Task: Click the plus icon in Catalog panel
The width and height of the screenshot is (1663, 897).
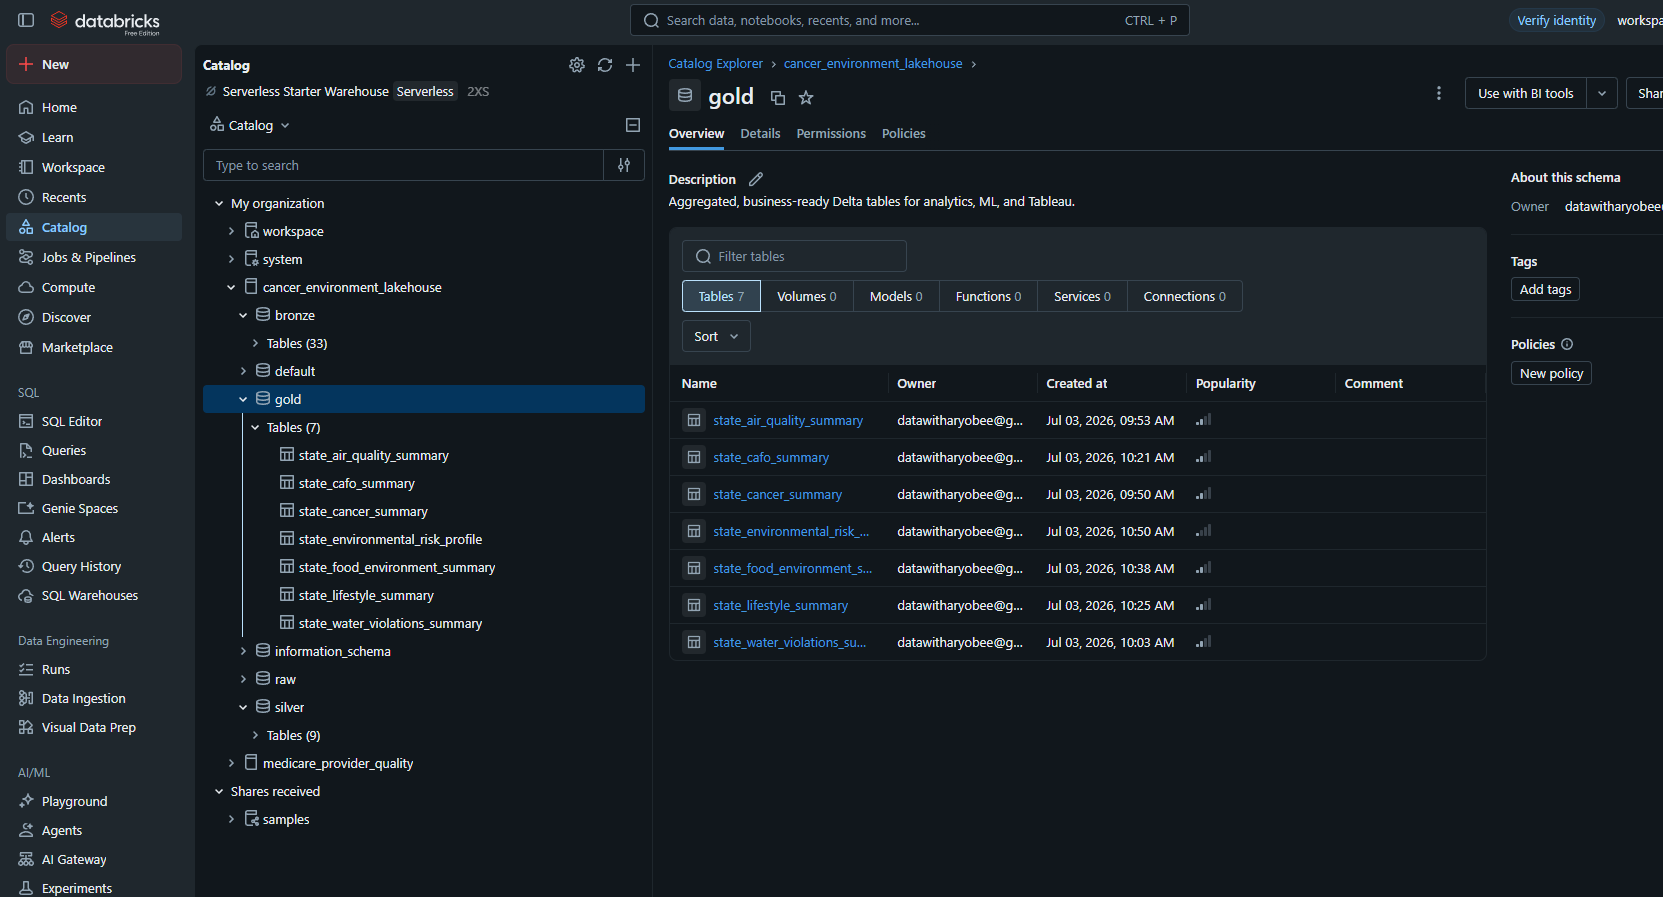Action: click(633, 65)
